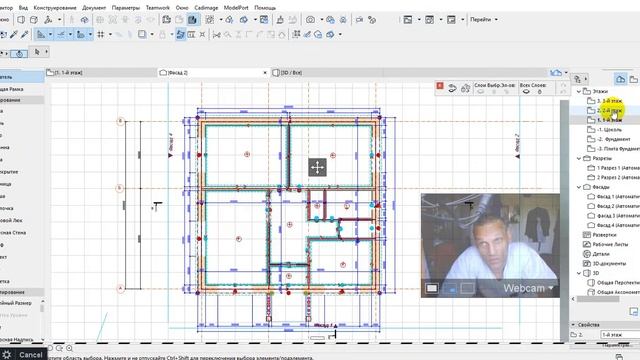Select the eyedropper Pick Up Parameters tool
Screen dimensions: 640x360
pos(14,35)
